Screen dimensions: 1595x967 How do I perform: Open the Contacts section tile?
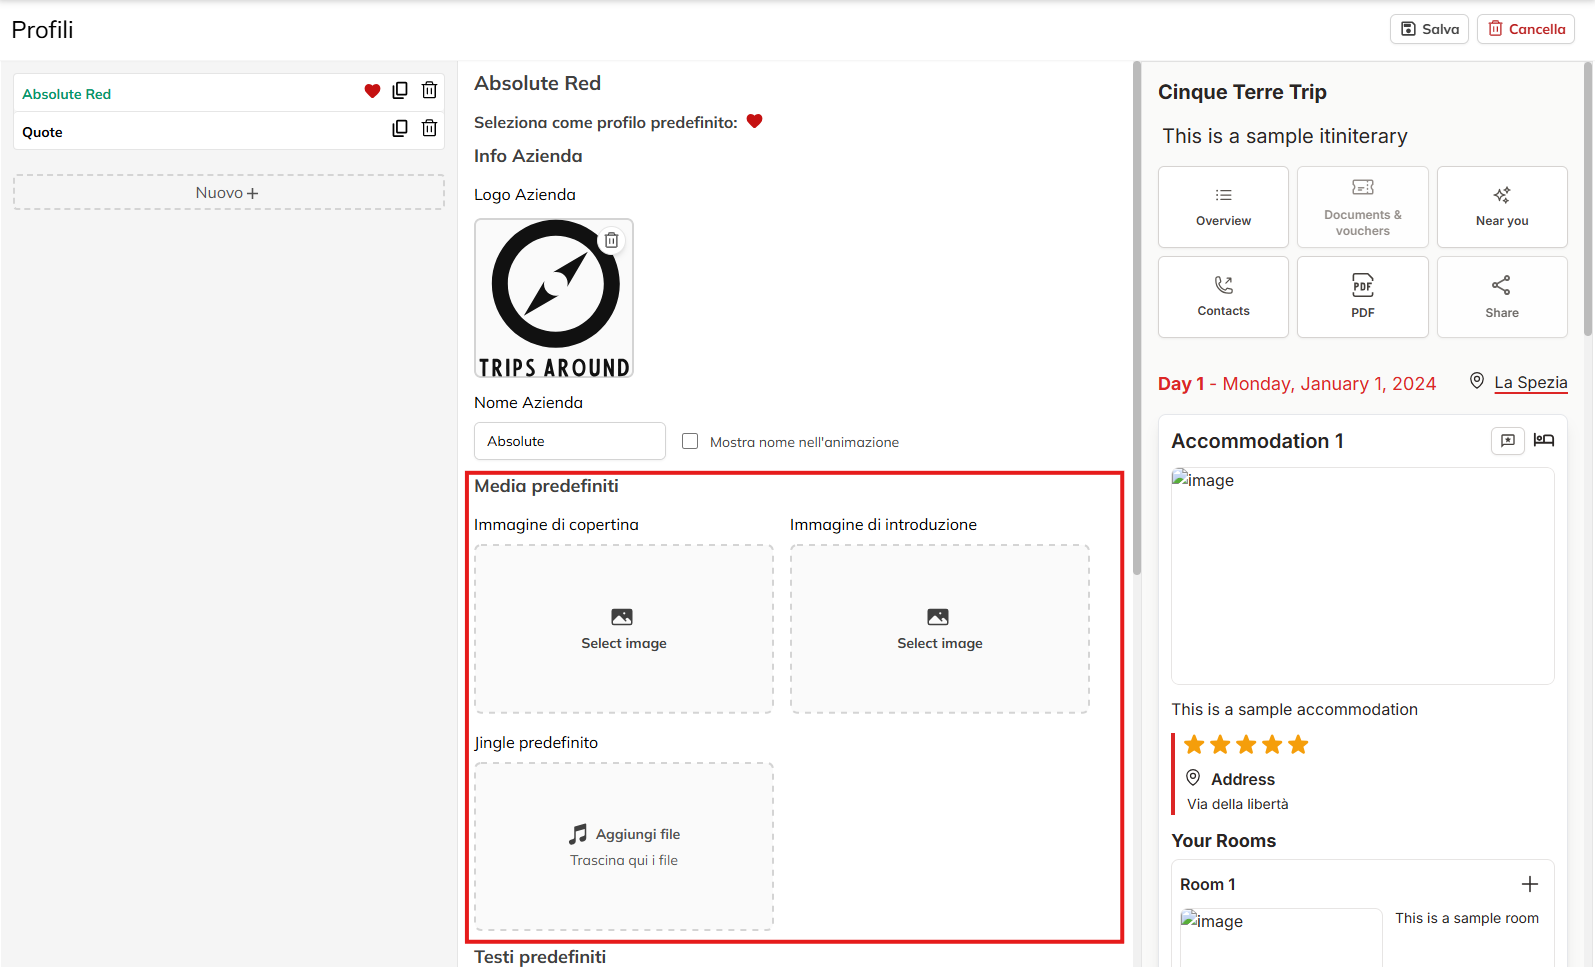click(x=1223, y=297)
